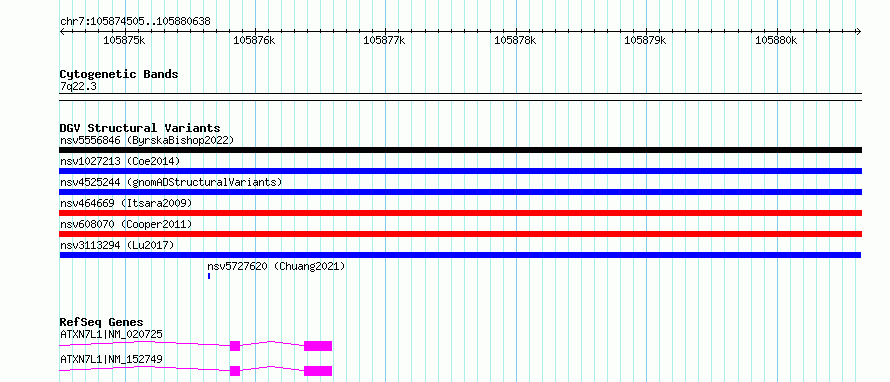The image size is (890, 382).
Task: Click the chr7:105874505..105880638 coordinates label
Action: [135, 22]
